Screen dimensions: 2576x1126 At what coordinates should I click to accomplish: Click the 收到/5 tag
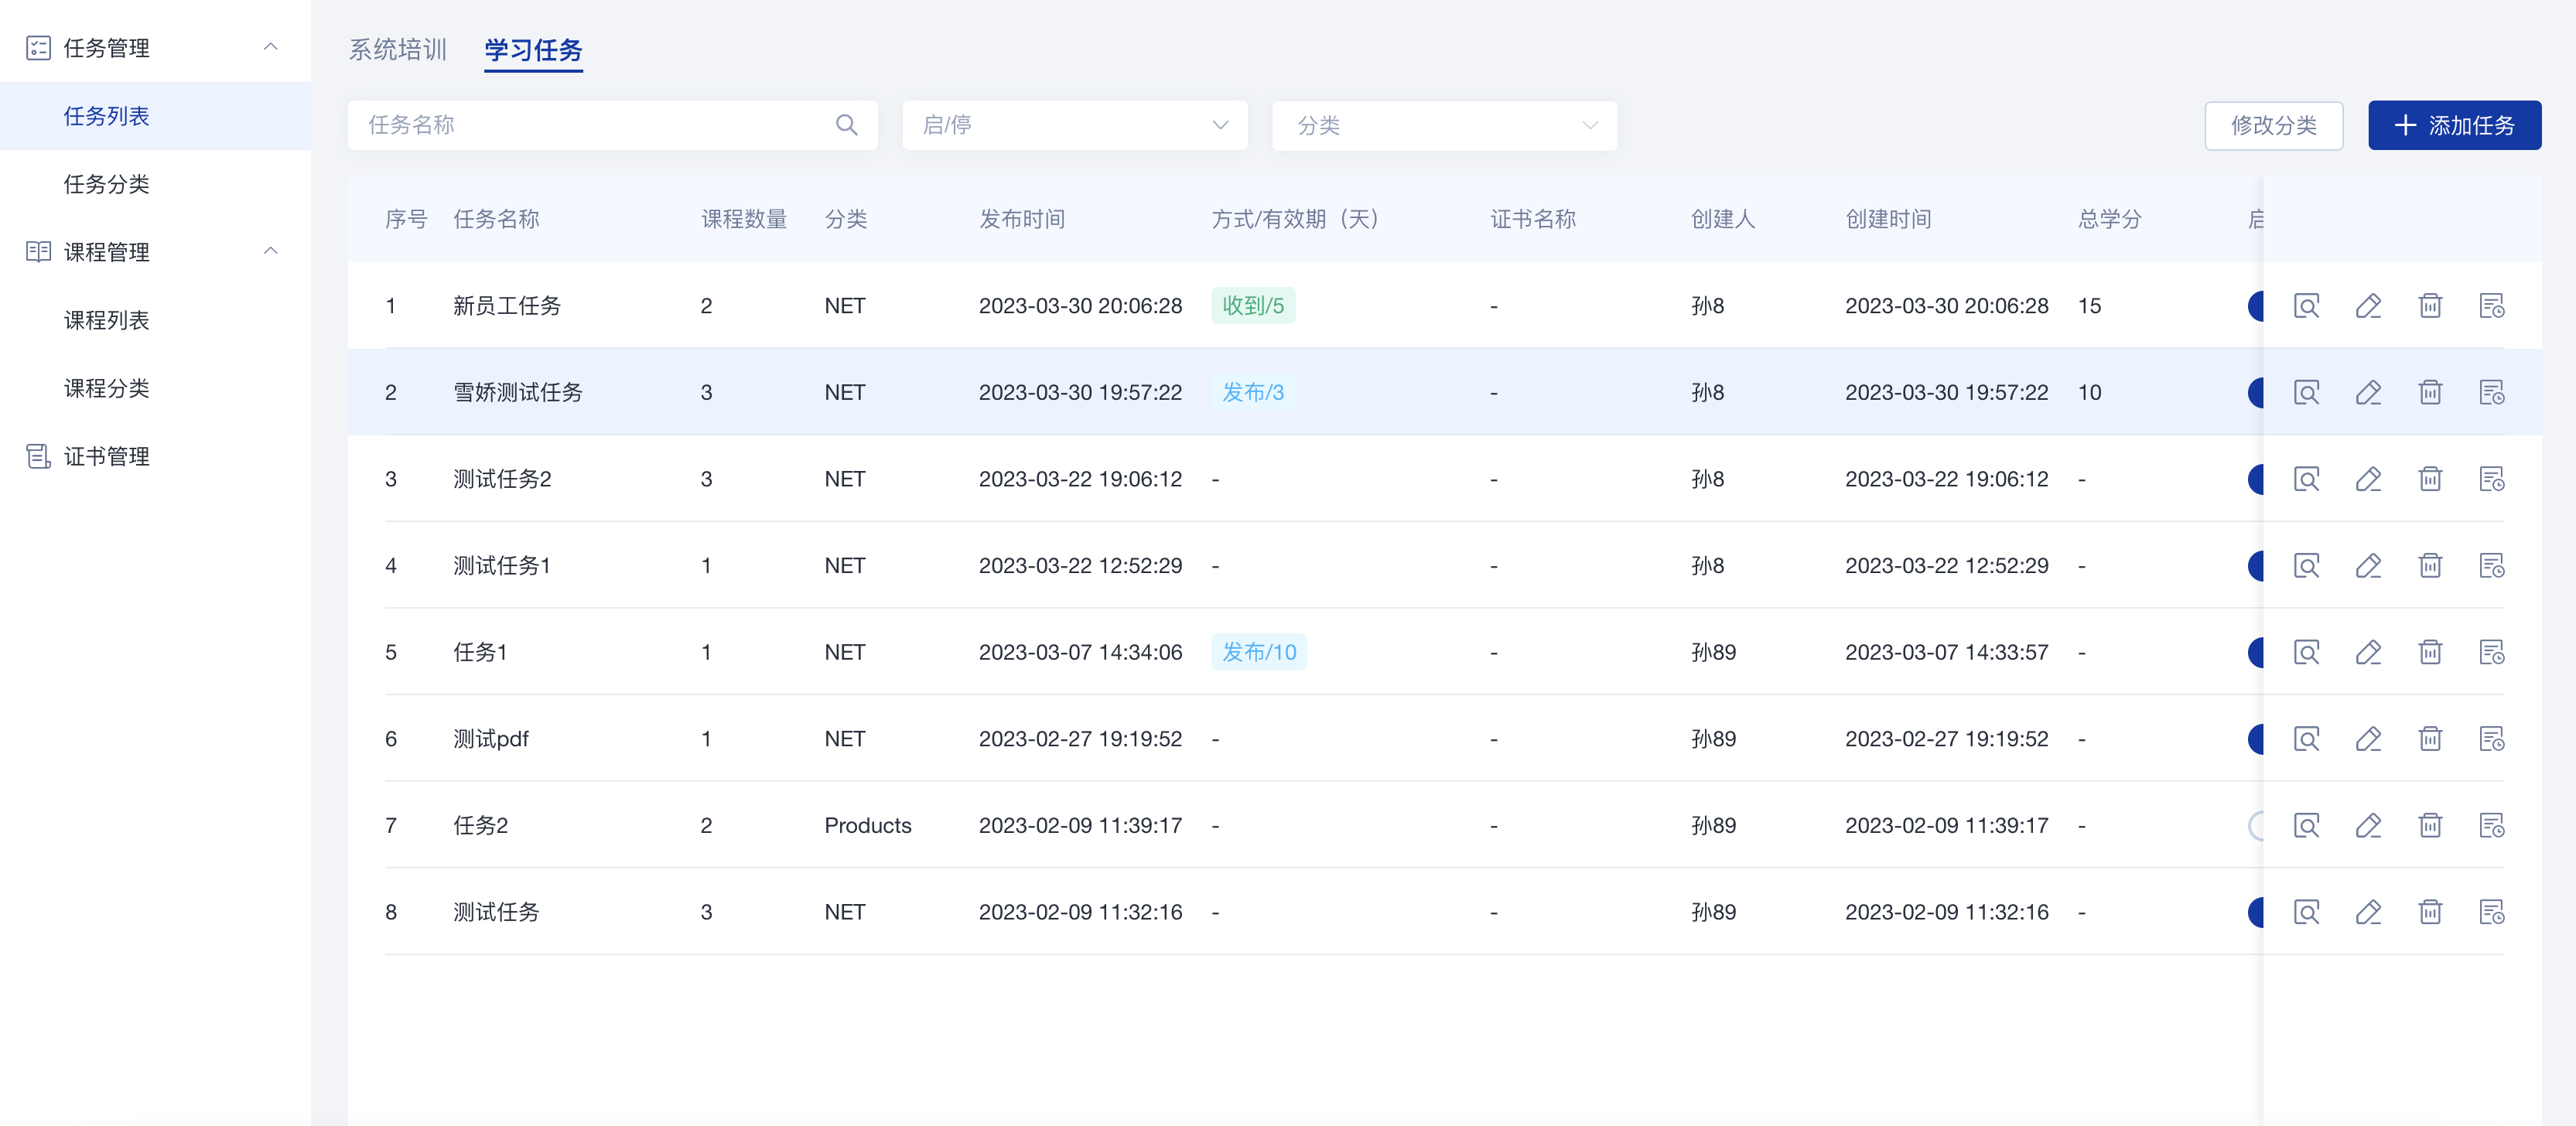[1252, 306]
